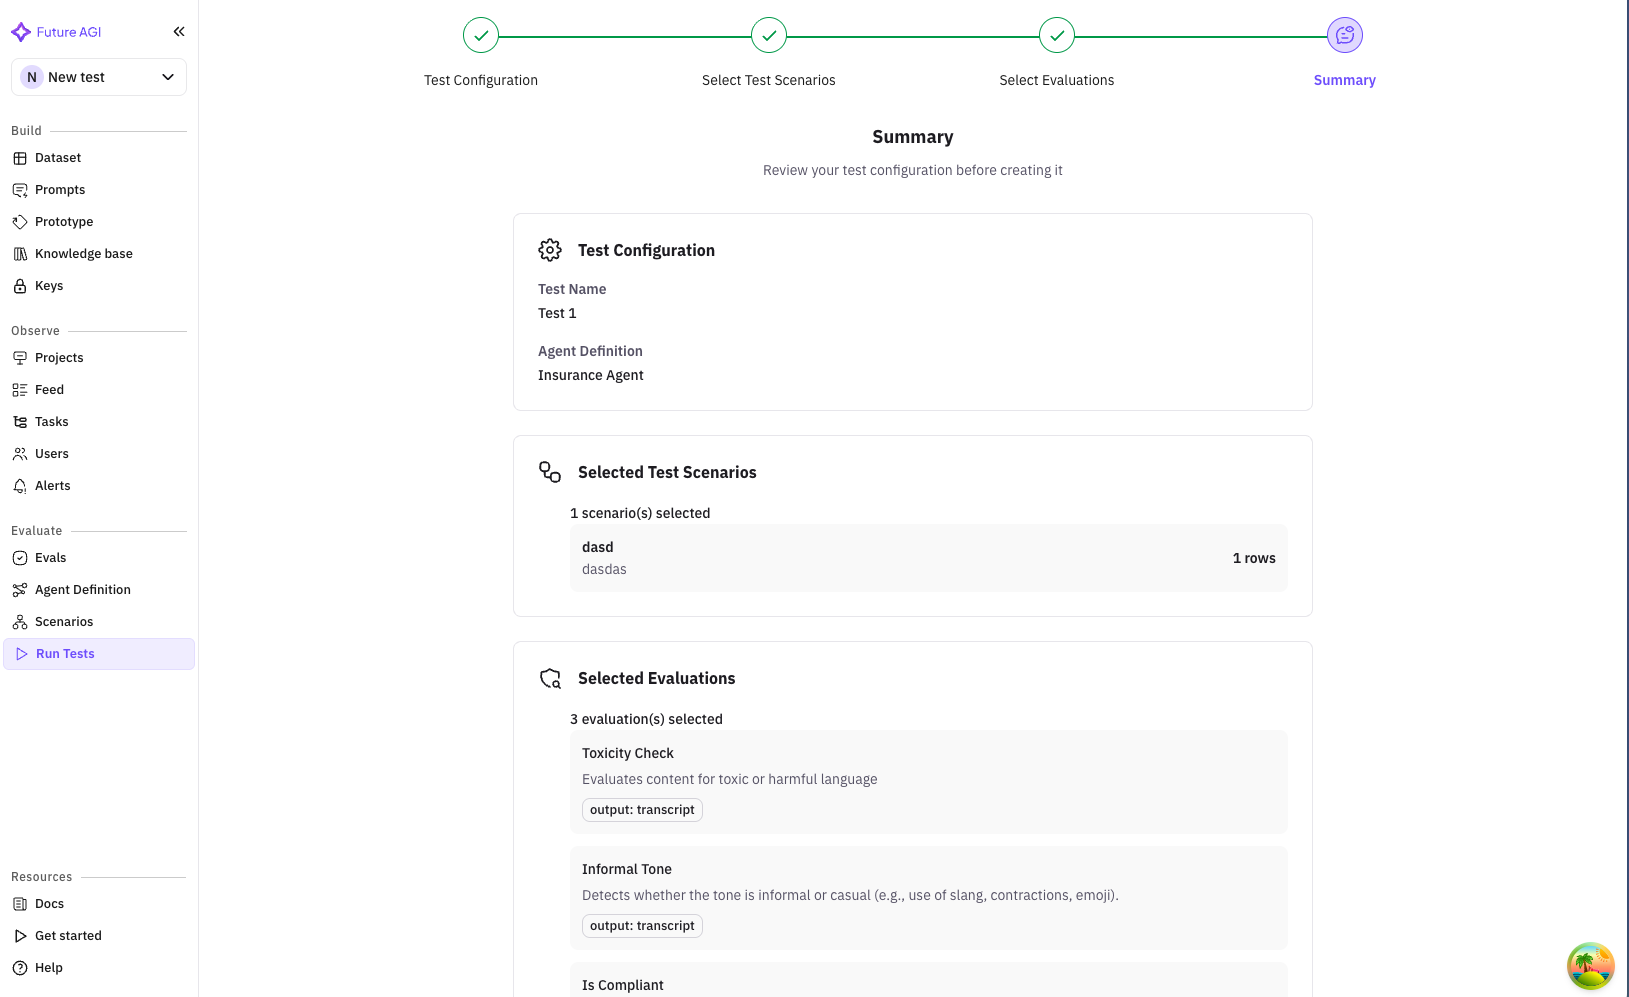Go to Agent Definition in the sidebar
The width and height of the screenshot is (1629, 997).
tap(82, 590)
